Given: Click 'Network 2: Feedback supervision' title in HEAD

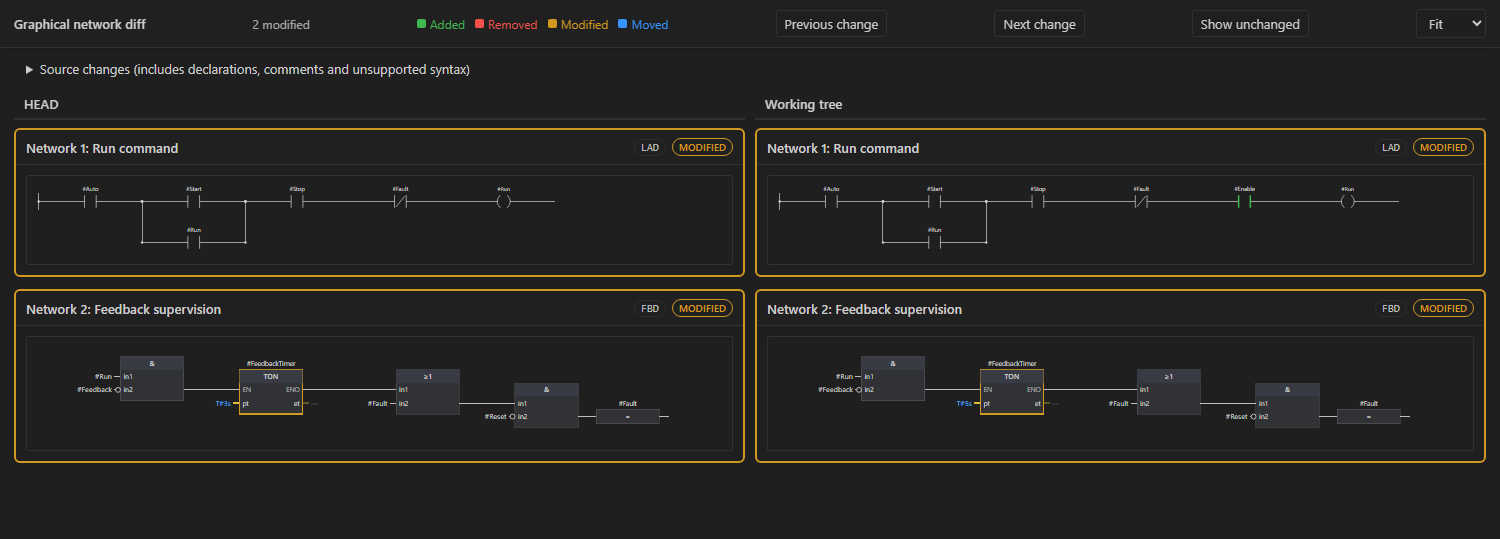Looking at the screenshot, I should [124, 309].
